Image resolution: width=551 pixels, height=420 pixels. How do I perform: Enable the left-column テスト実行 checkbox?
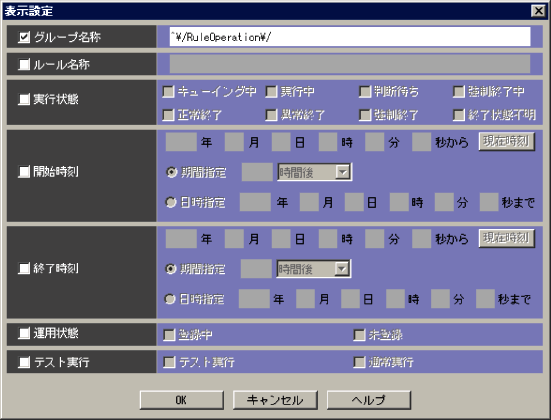(x=24, y=362)
